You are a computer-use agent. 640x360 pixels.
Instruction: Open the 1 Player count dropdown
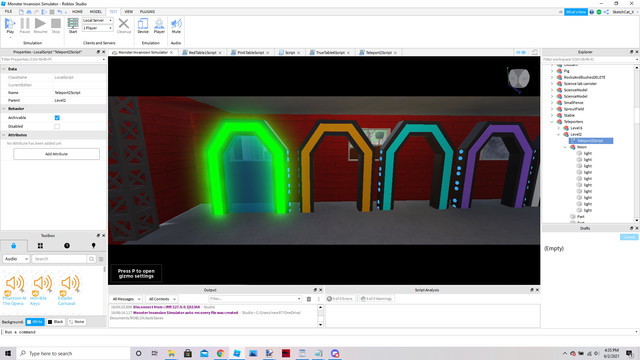coord(98,28)
